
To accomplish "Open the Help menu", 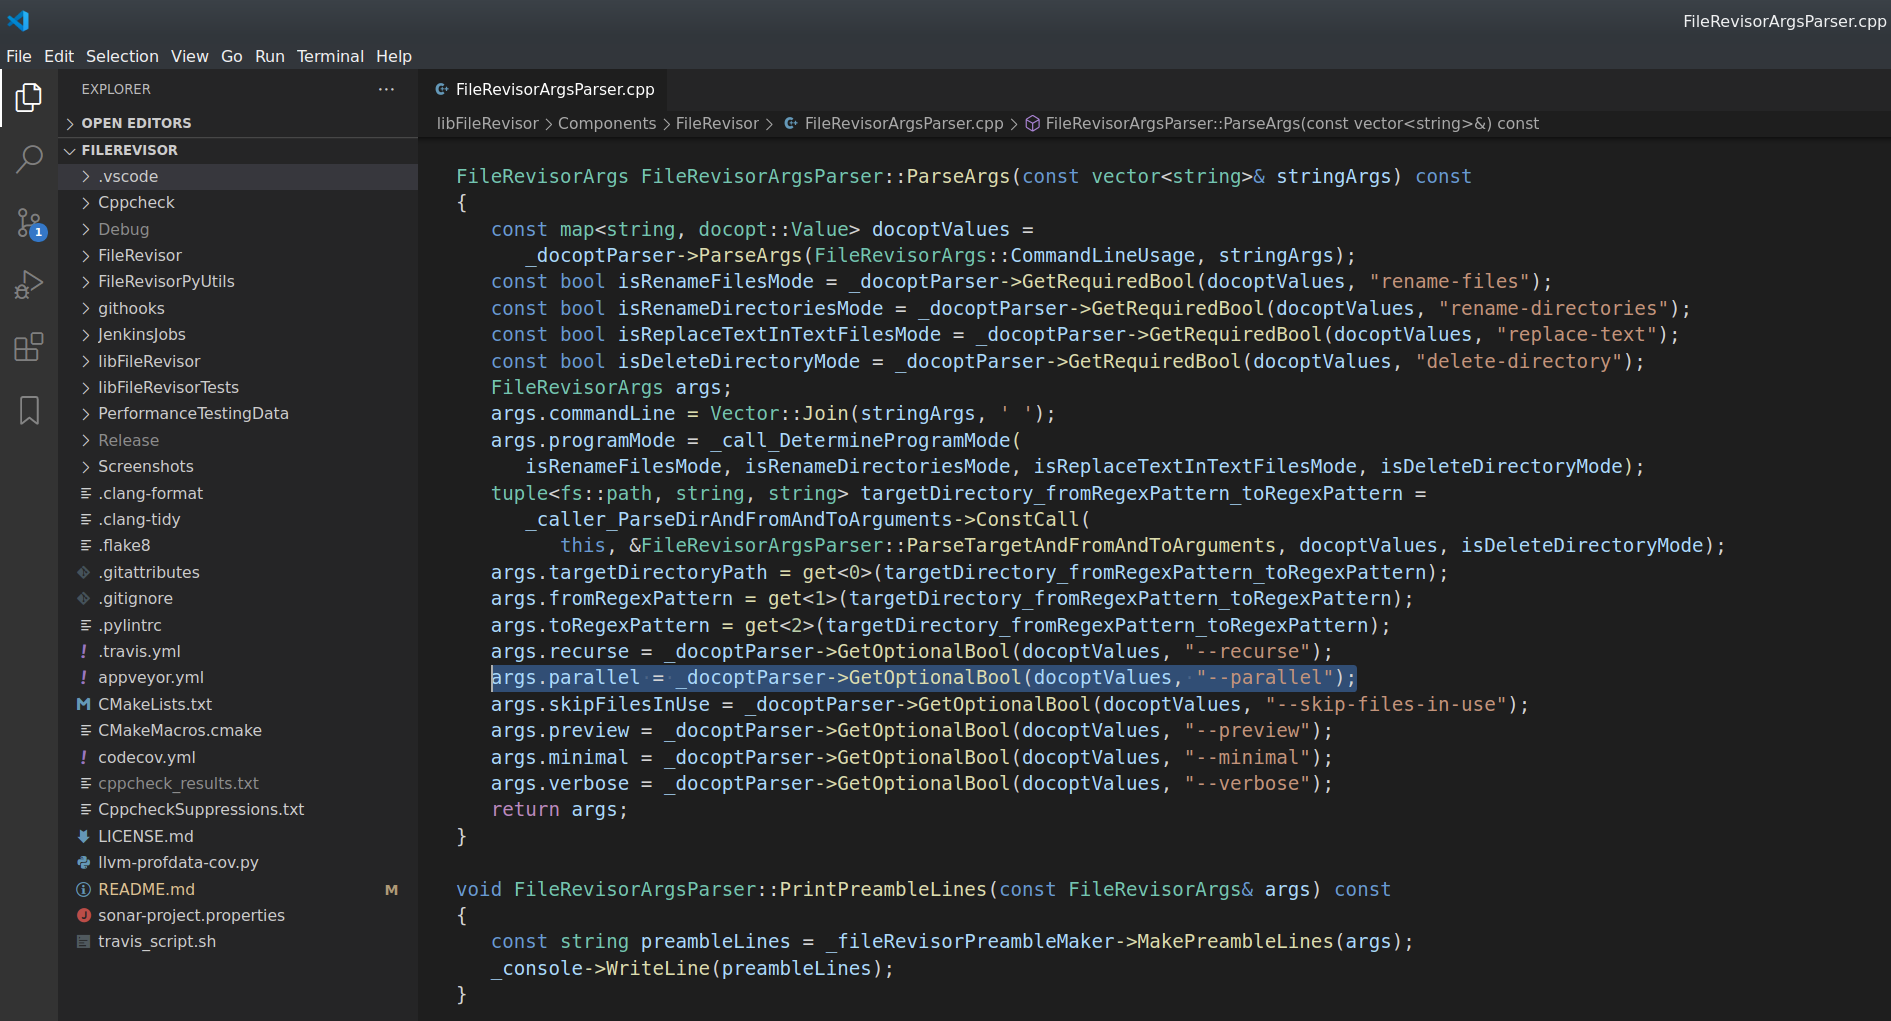I will tap(394, 56).
